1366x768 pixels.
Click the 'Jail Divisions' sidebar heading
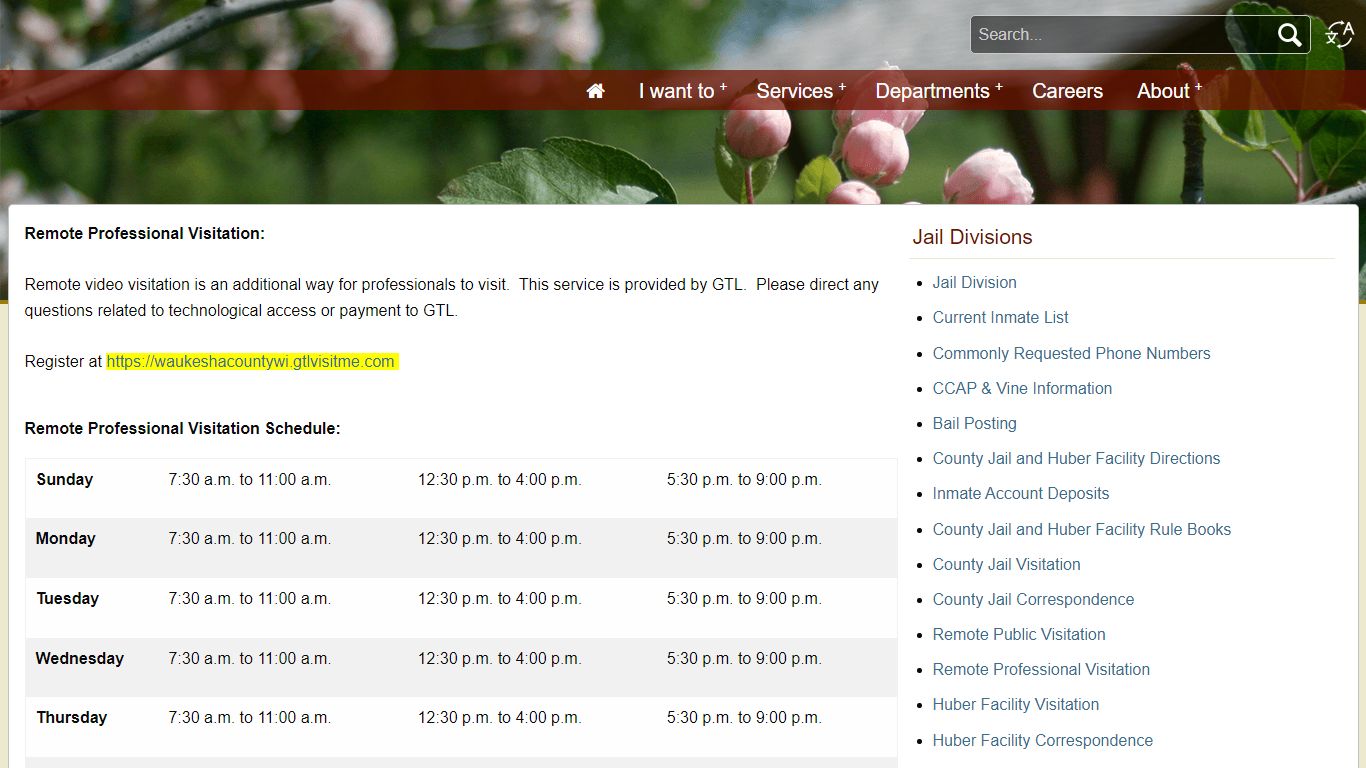(972, 237)
